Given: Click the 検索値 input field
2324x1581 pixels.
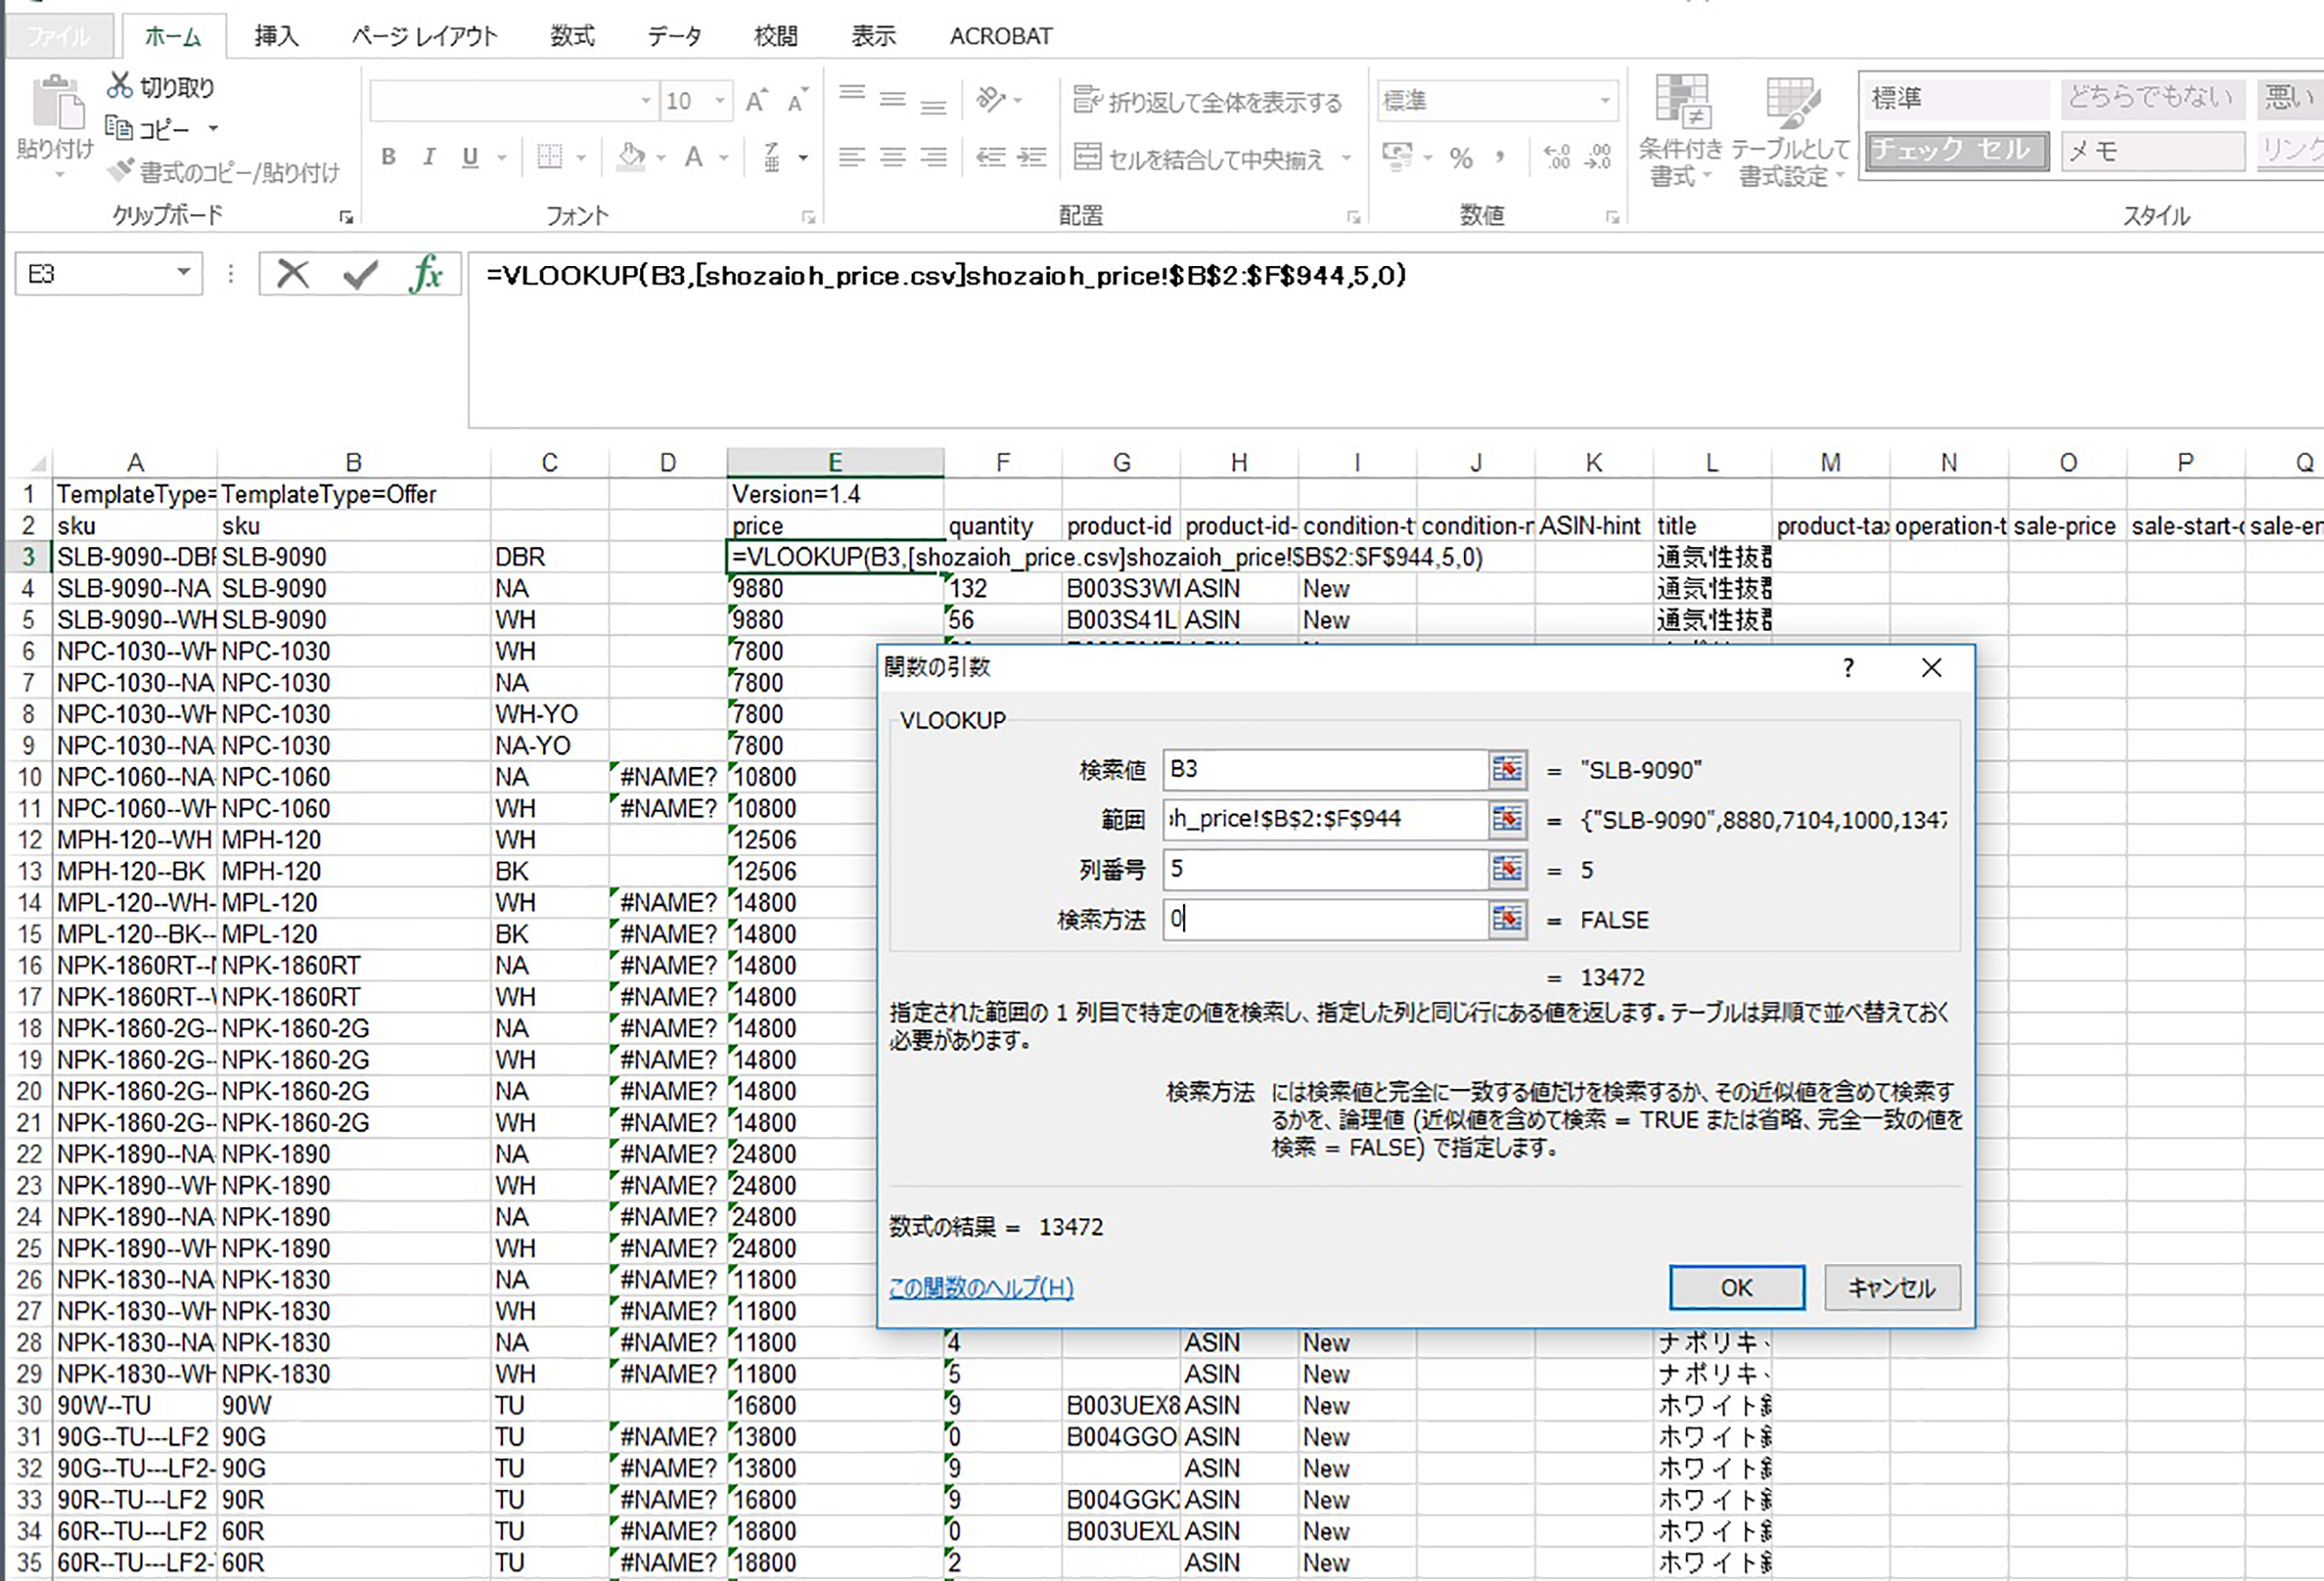Looking at the screenshot, I should coord(1325,769).
